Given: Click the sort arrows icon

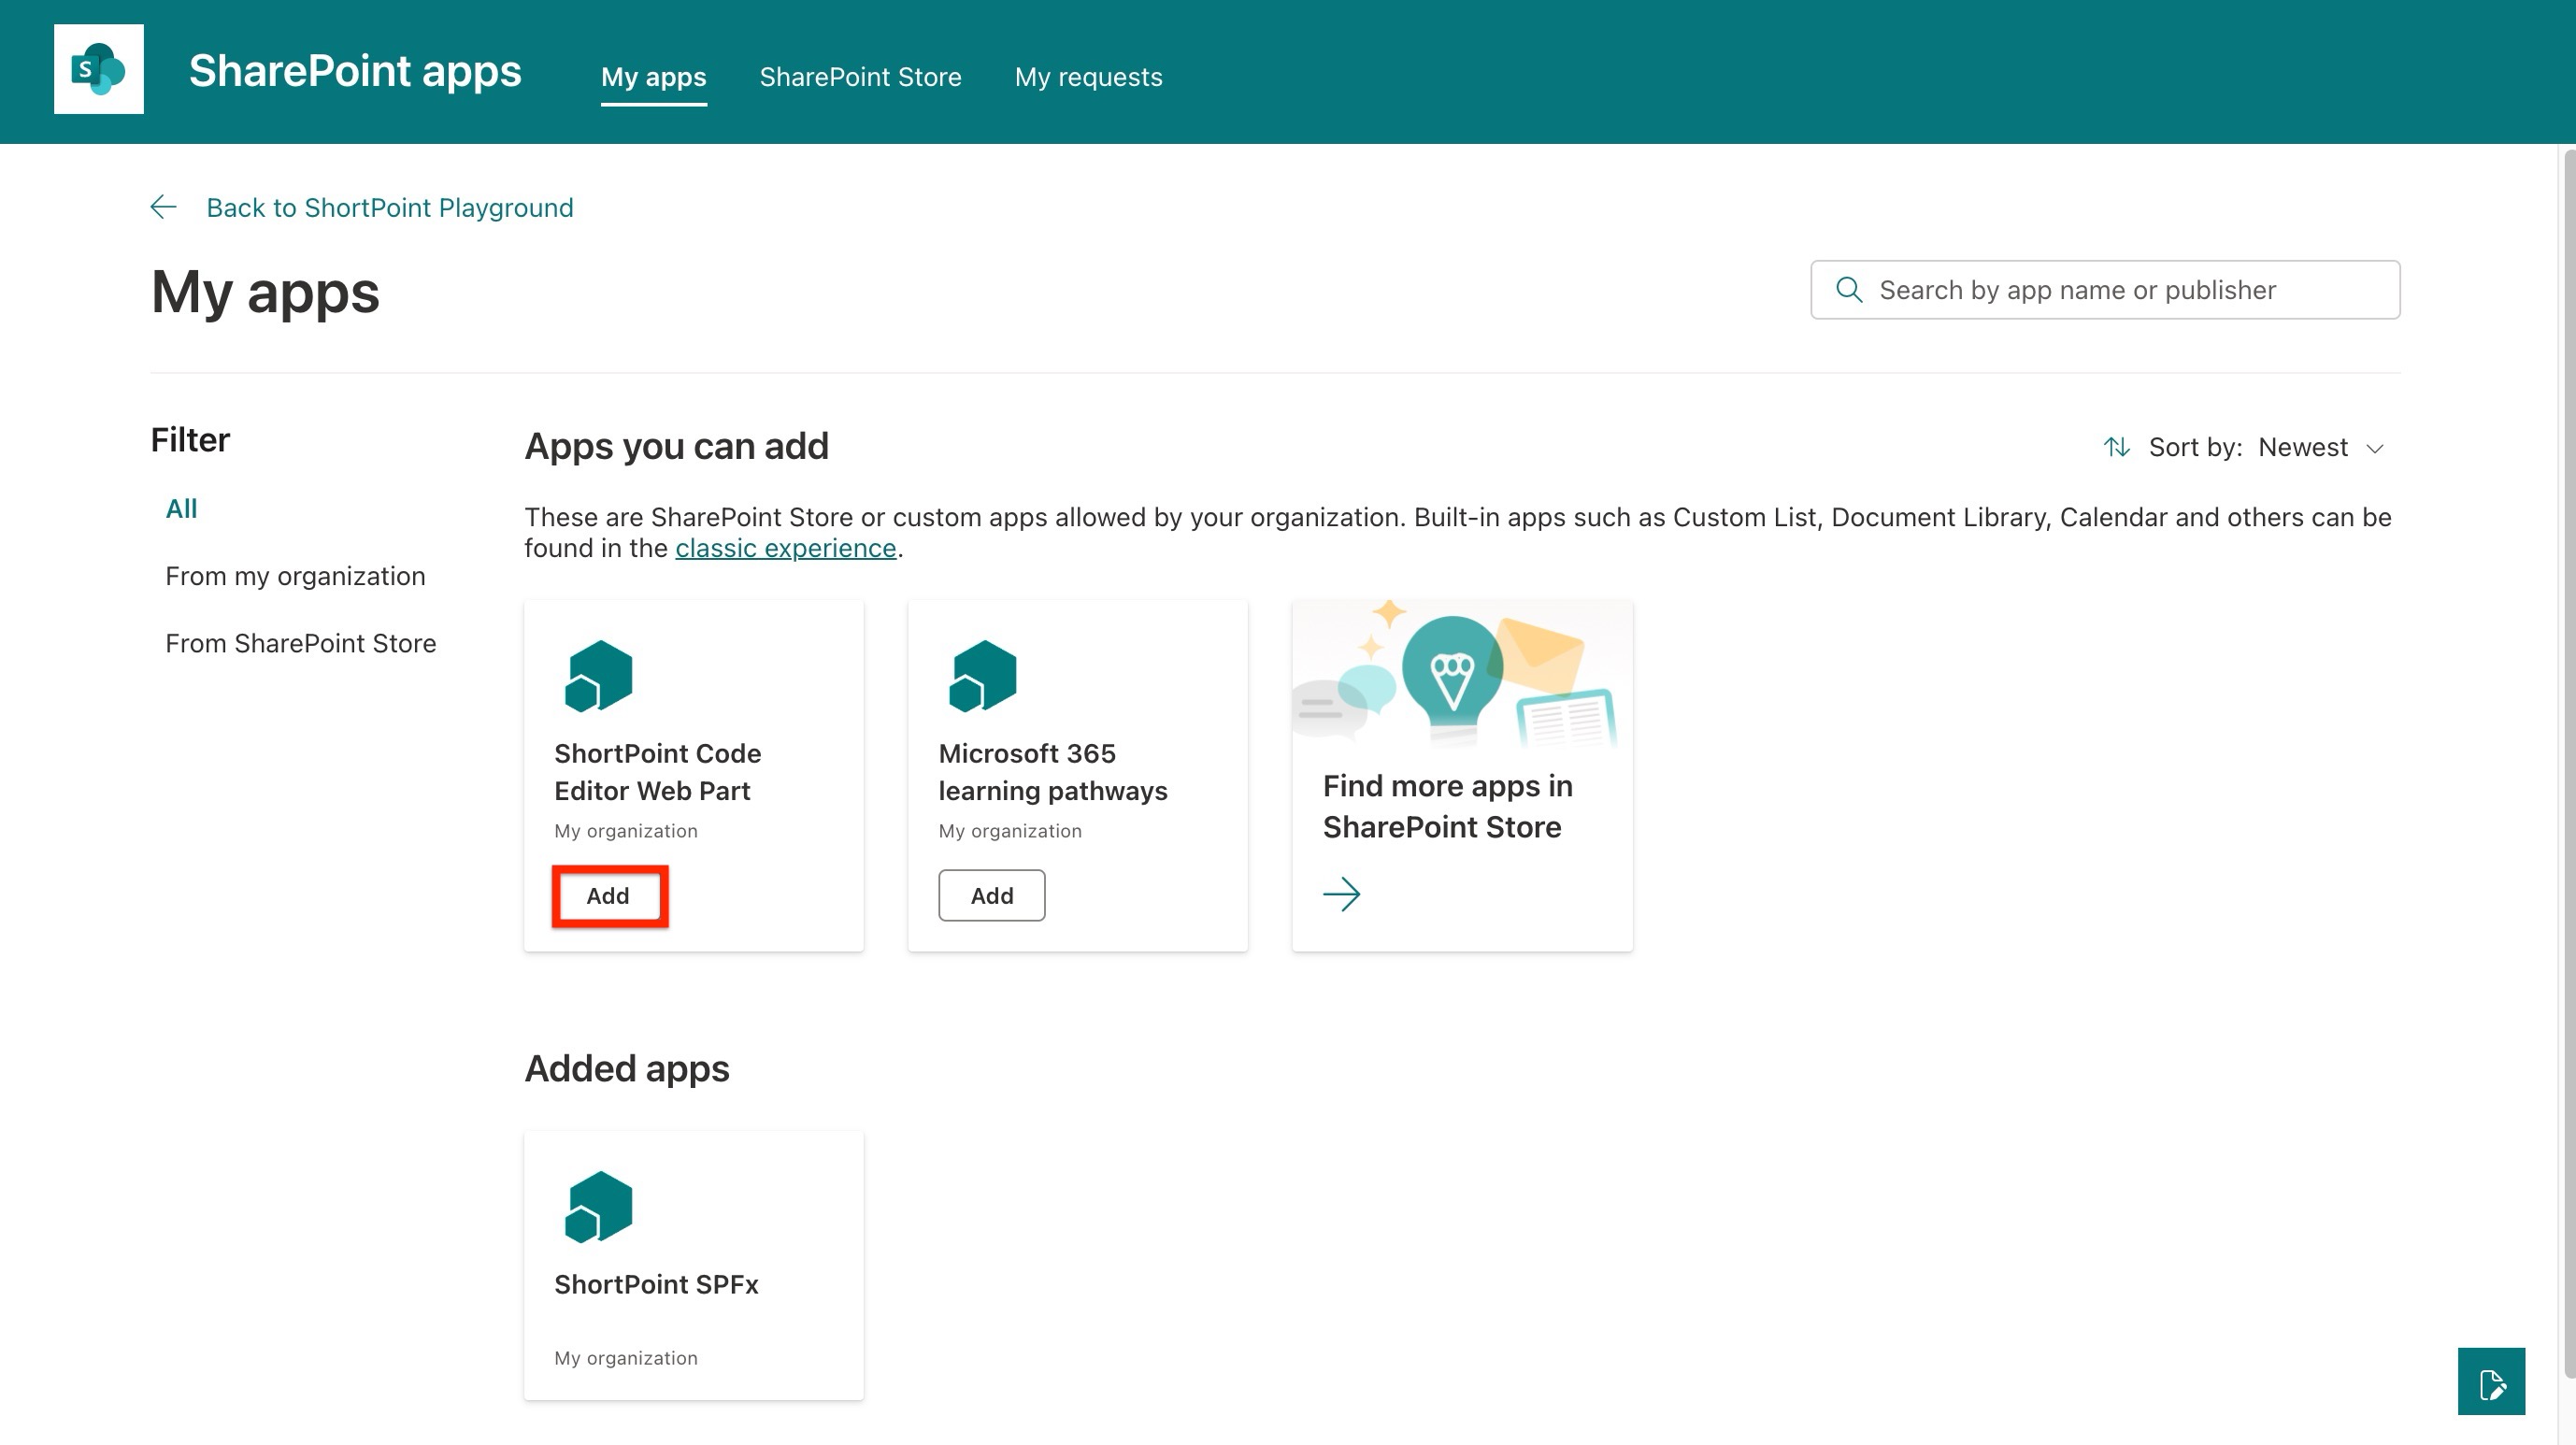Looking at the screenshot, I should [x=2116, y=447].
